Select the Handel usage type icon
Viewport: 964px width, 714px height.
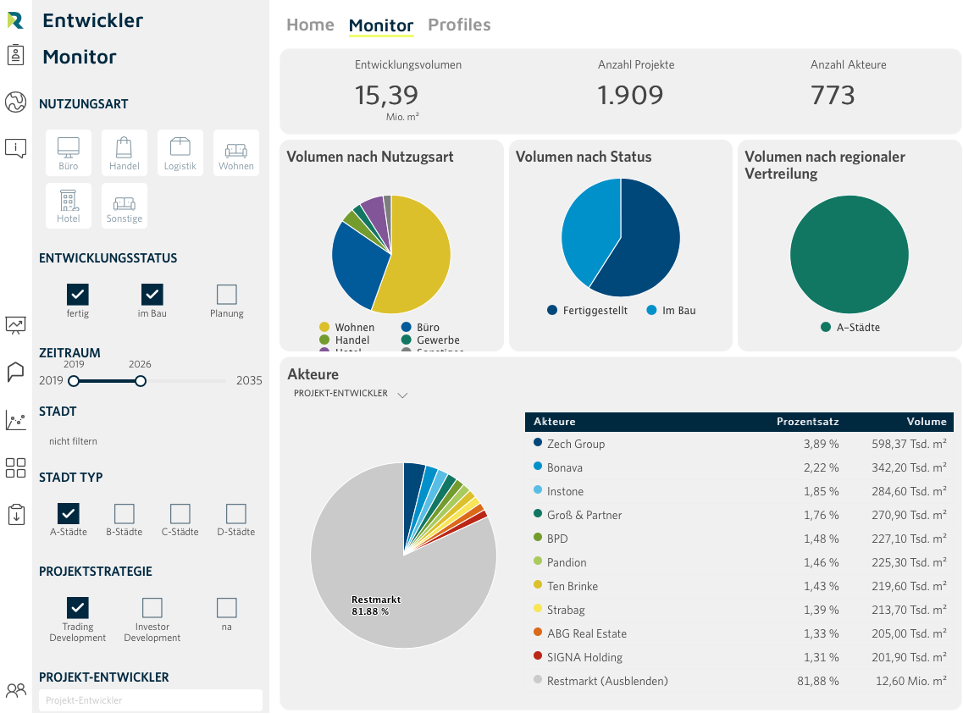pos(124,153)
